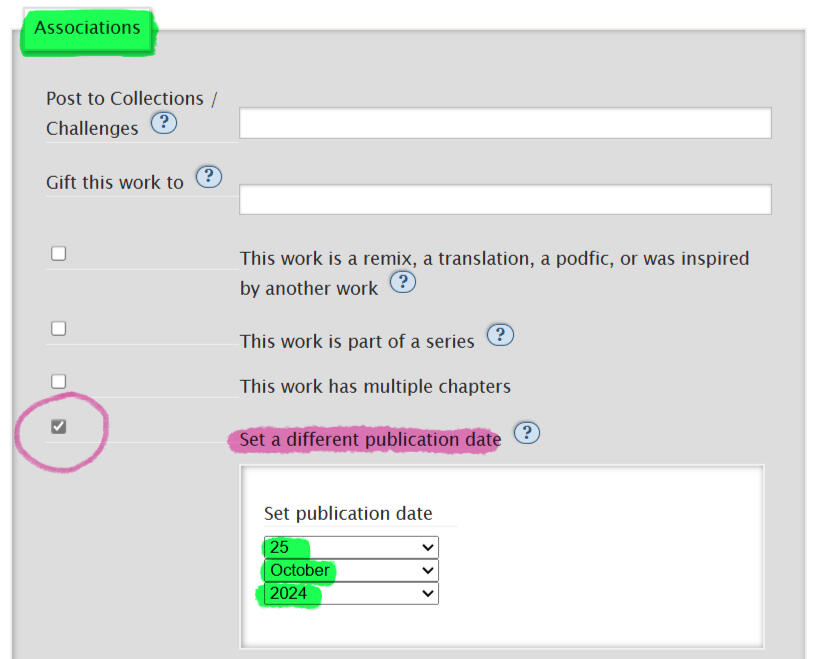Enable the part of a series checkbox
Screen dimensions: 819x659
59,328
